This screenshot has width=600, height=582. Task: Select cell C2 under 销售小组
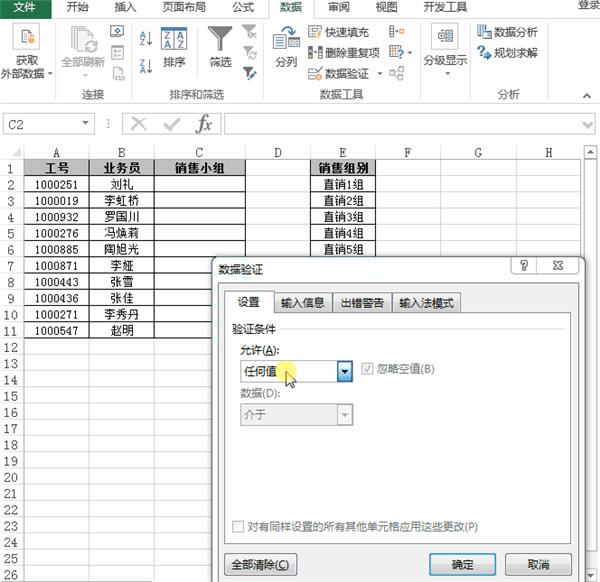(199, 184)
